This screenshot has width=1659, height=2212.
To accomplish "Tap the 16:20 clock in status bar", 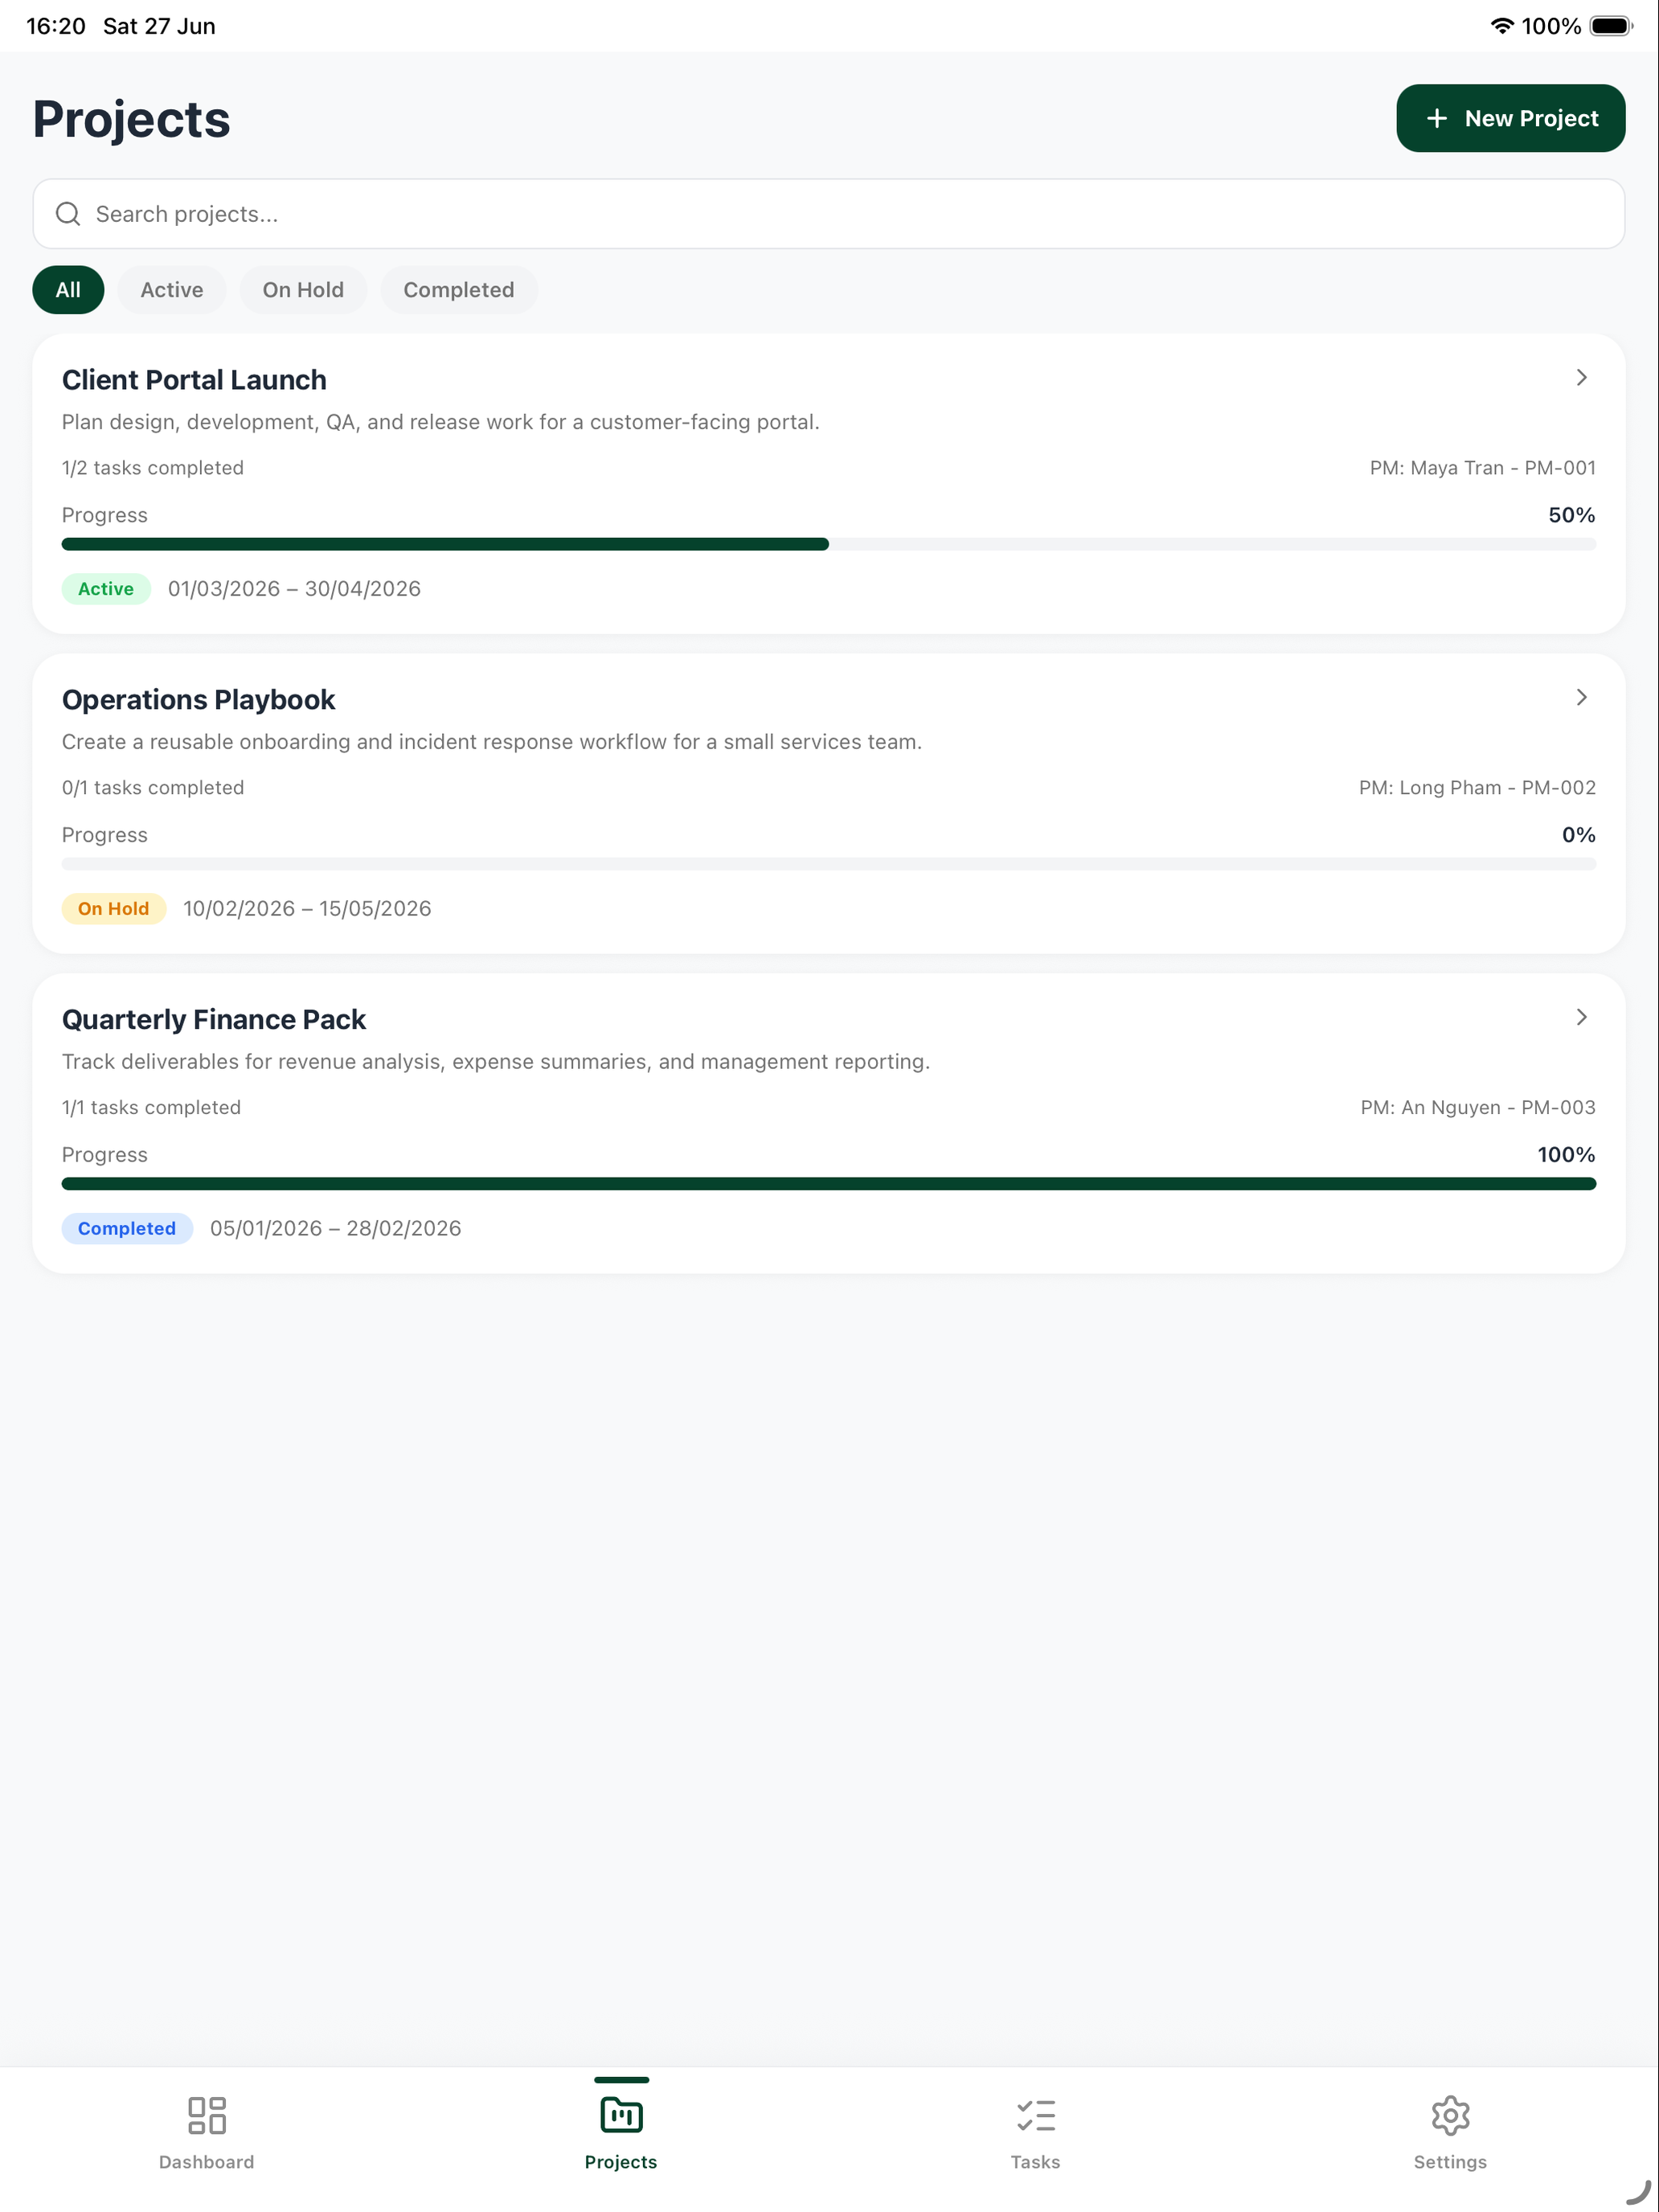I will [56, 26].
